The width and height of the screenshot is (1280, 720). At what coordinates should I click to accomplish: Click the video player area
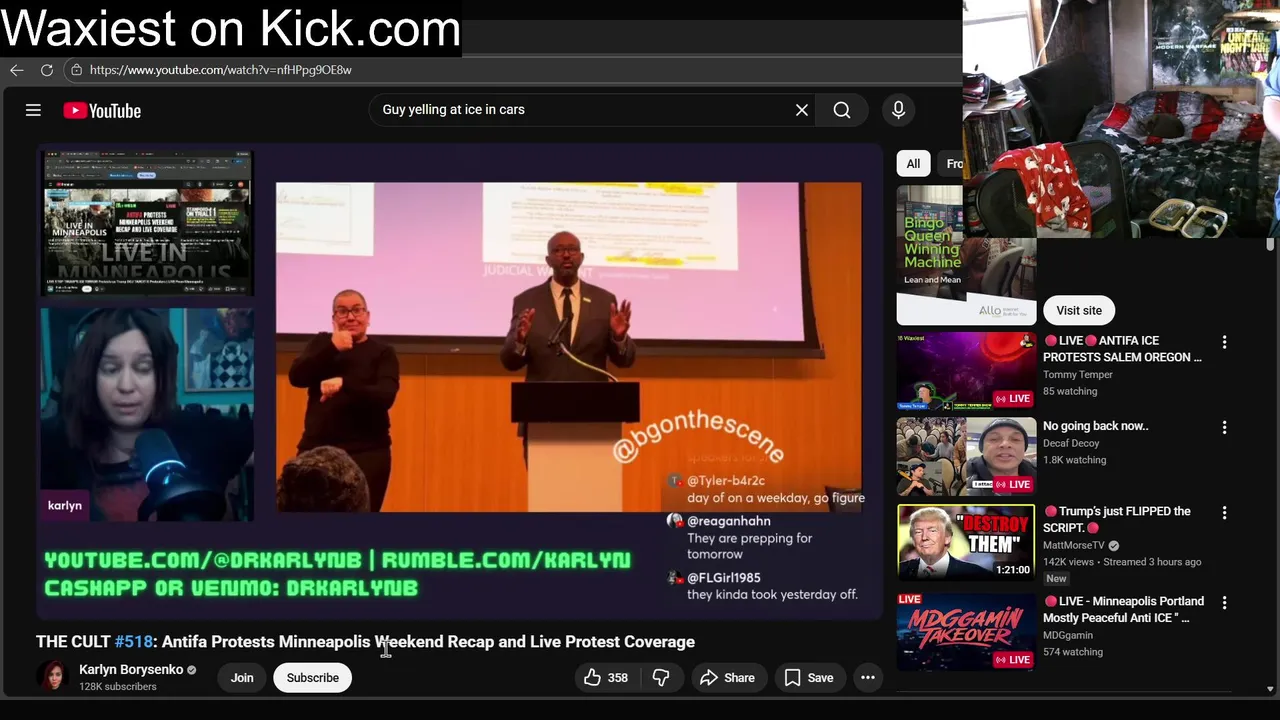459,383
